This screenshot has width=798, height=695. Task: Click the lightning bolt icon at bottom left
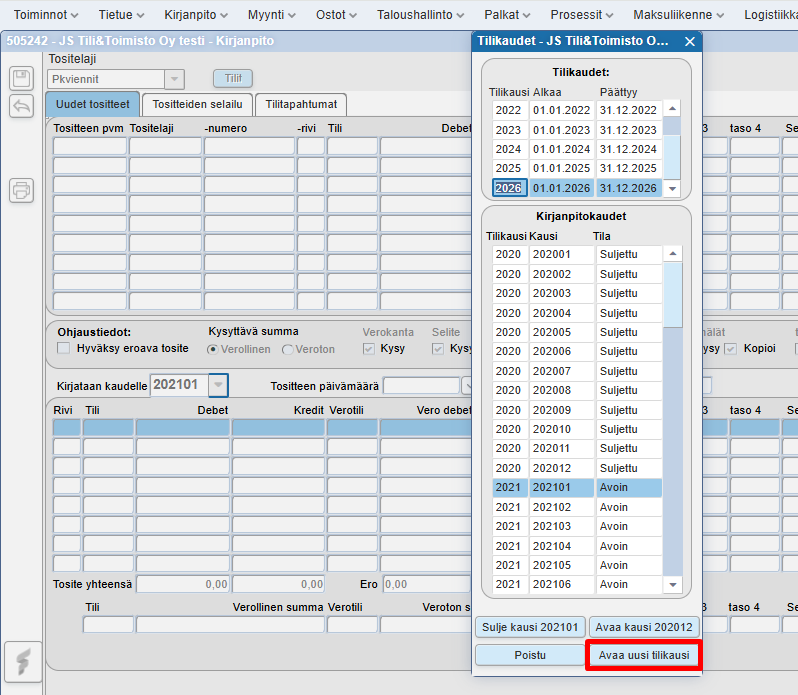pos(23,662)
